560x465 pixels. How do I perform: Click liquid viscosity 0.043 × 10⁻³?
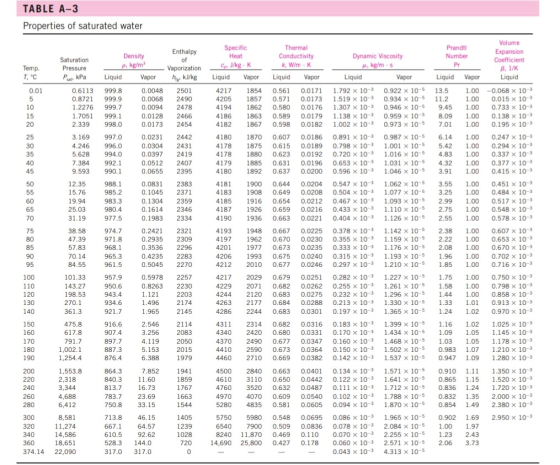point(353,452)
